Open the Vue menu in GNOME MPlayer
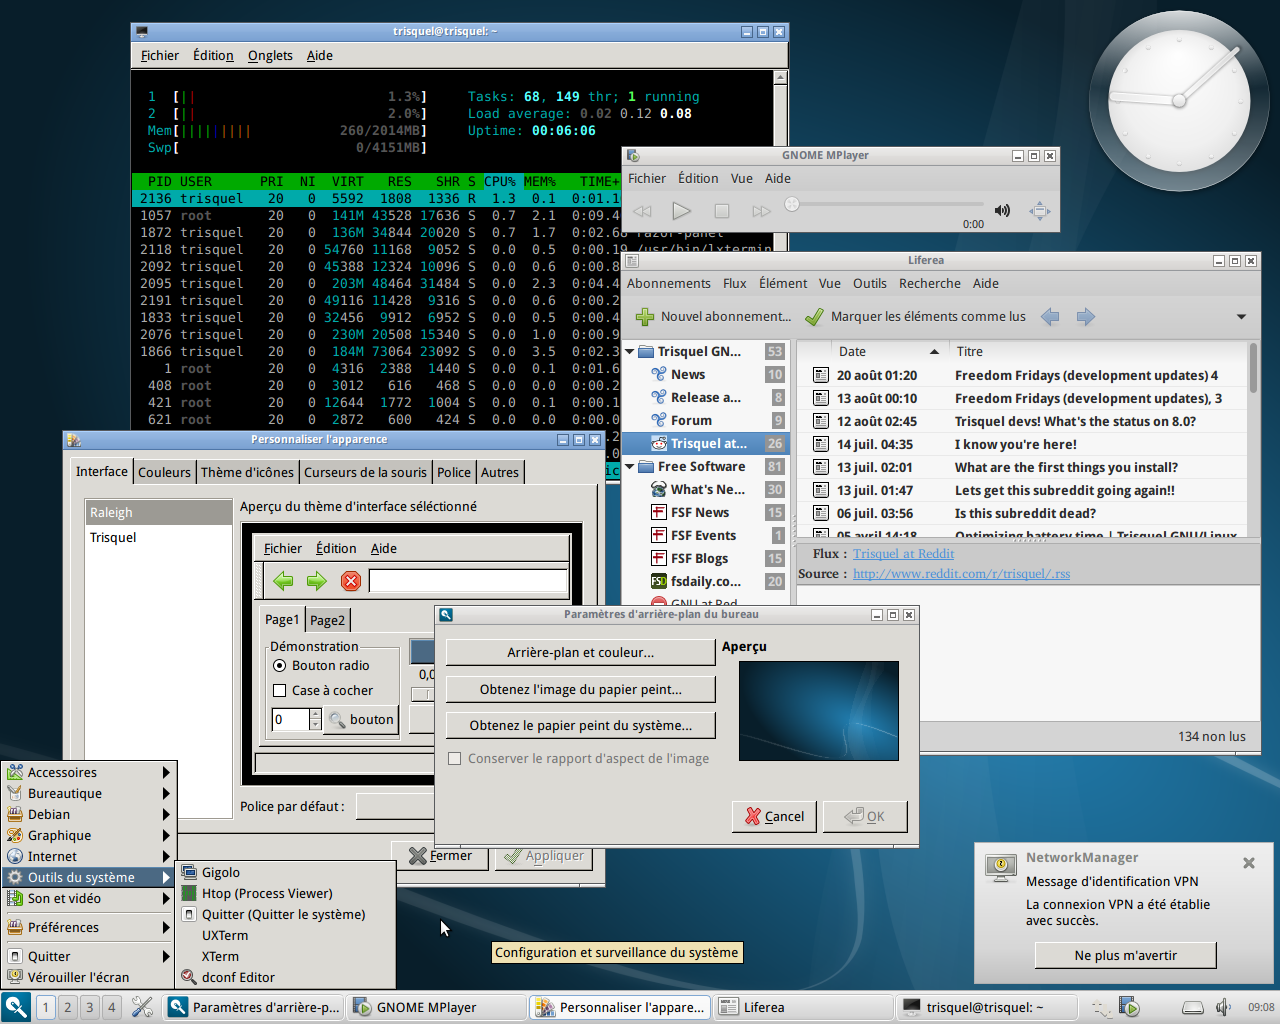Viewport: 1280px width, 1024px height. click(741, 178)
